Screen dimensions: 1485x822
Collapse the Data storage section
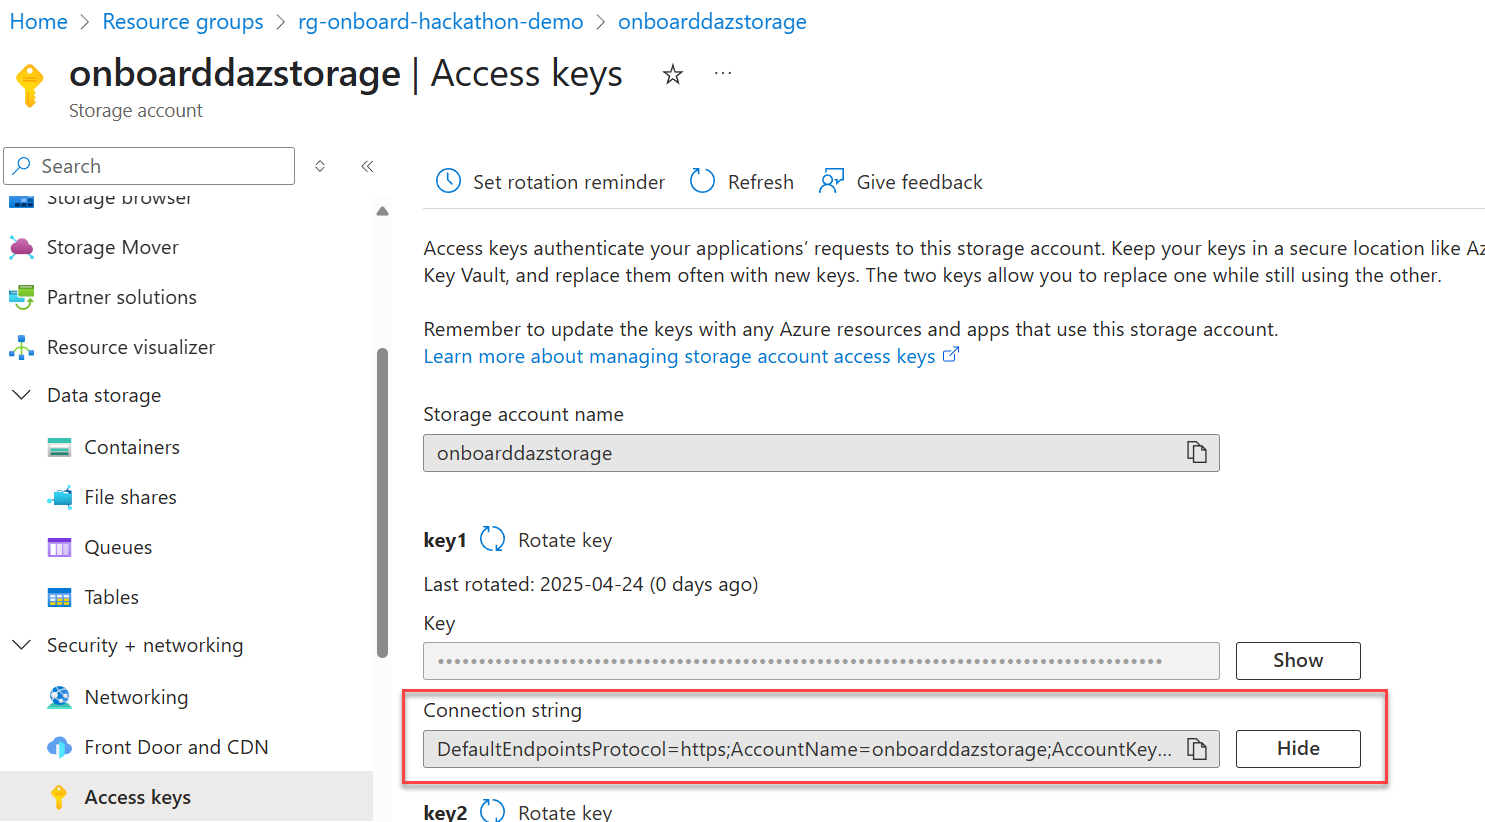click(21, 395)
